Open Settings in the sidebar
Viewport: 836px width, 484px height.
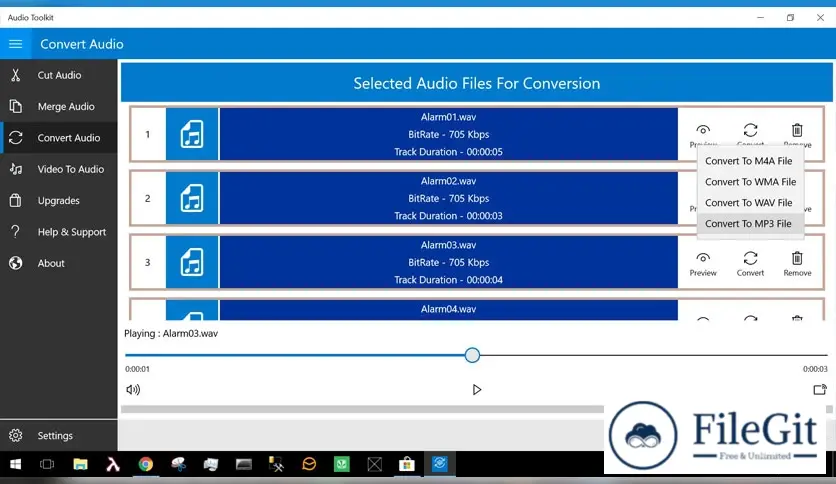(x=59, y=435)
